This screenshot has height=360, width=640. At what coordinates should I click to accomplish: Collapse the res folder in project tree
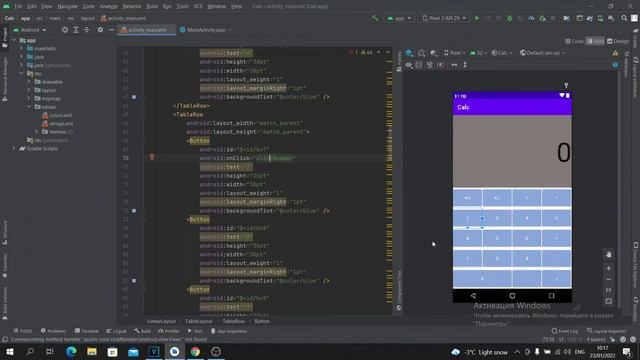coord(22,73)
